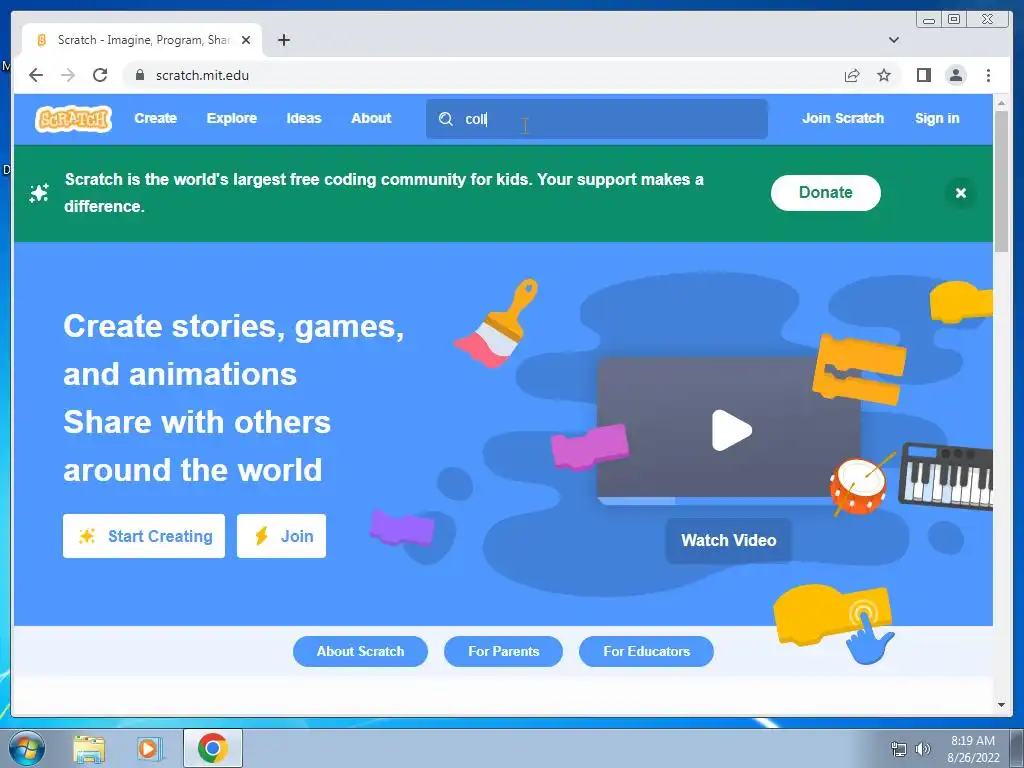This screenshot has height=768, width=1024.
Task: Open For Parents link
Action: [x=504, y=652]
